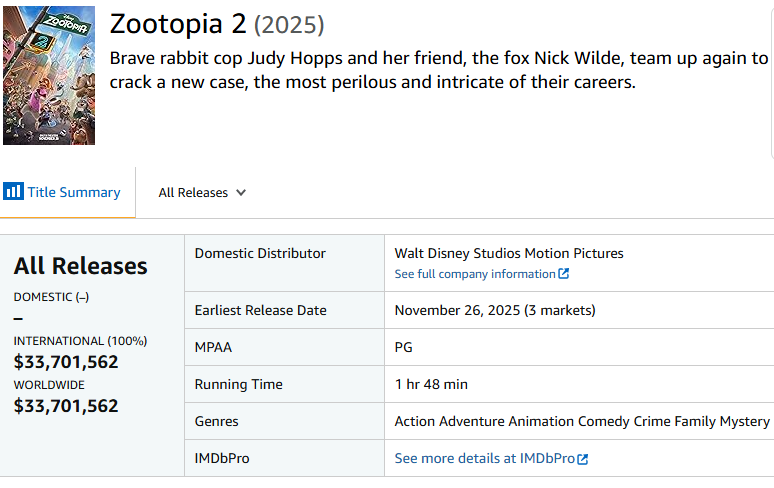The width and height of the screenshot is (774, 488).
Task: Follow the See more details at IMDbPro link
Action: [x=485, y=458]
